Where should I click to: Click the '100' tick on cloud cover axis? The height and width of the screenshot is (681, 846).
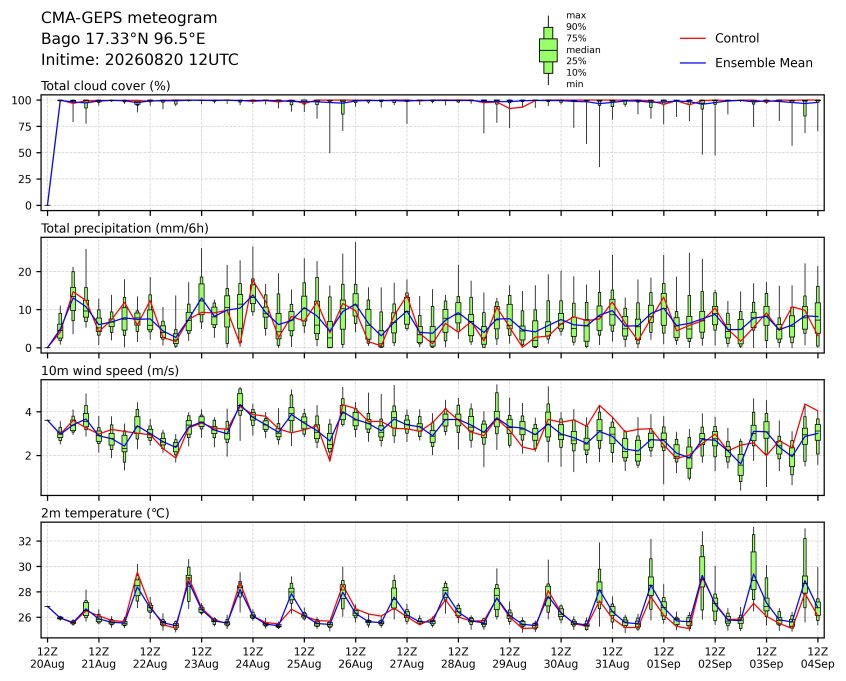tap(23, 100)
